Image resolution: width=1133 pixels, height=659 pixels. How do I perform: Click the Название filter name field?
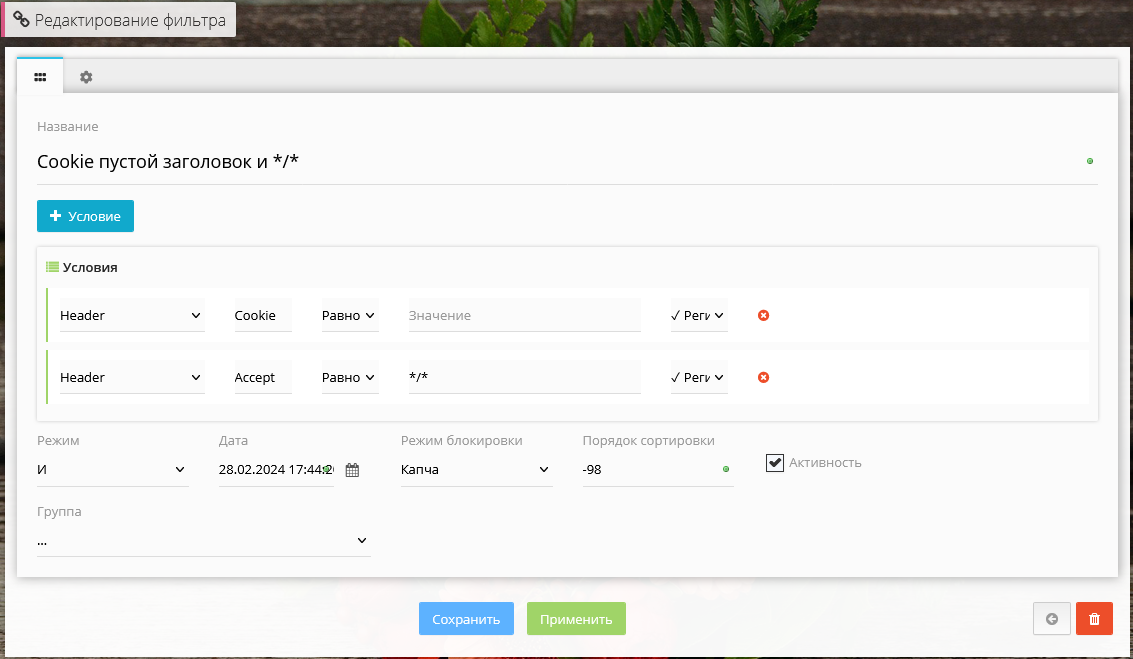click(560, 161)
